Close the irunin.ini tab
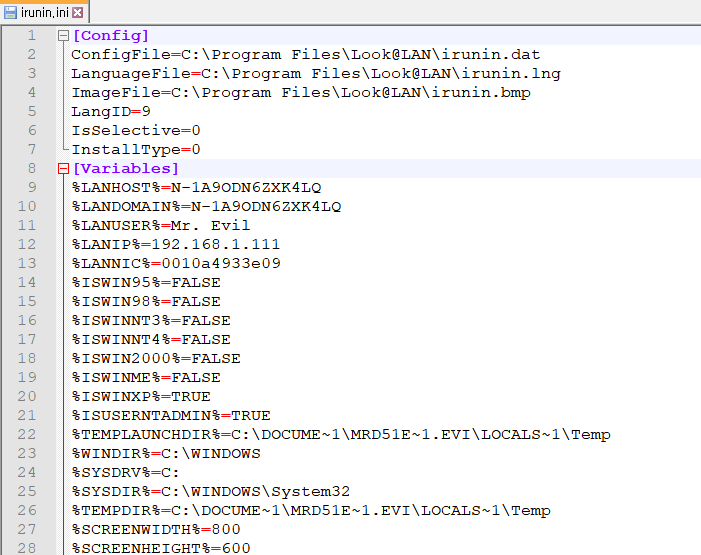 tap(77, 13)
